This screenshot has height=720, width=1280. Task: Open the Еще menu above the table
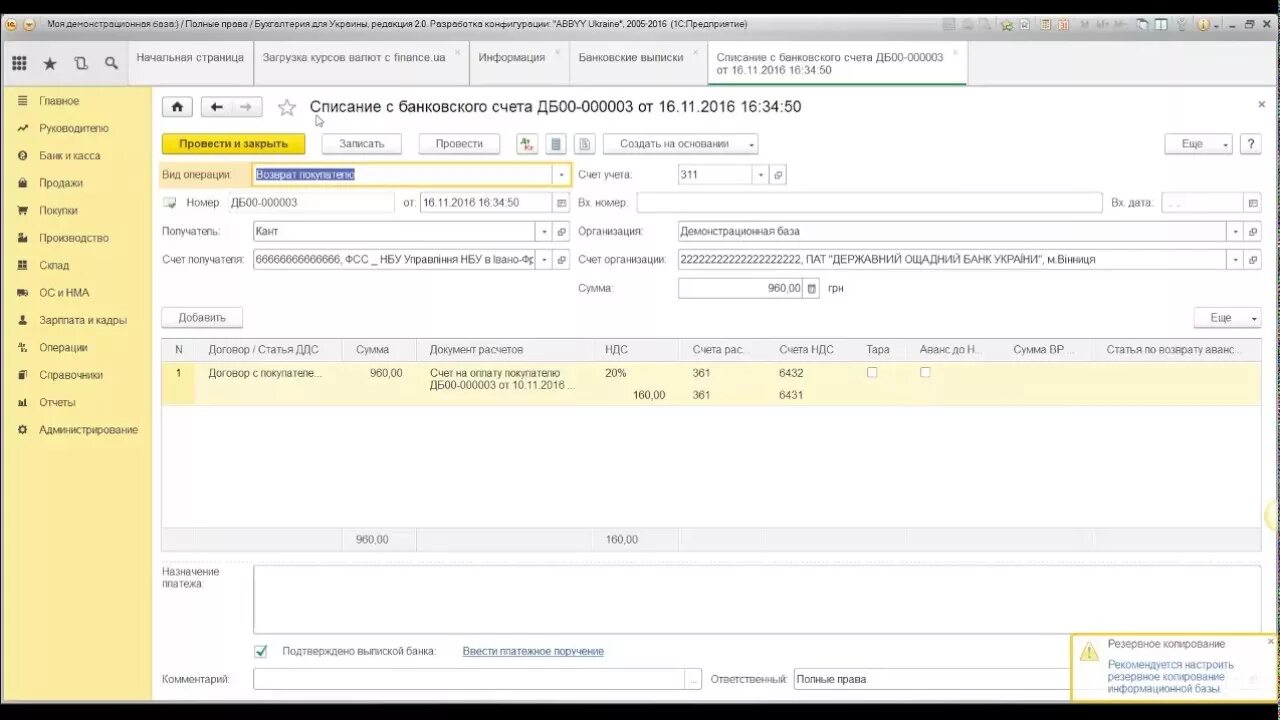coord(1227,318)
